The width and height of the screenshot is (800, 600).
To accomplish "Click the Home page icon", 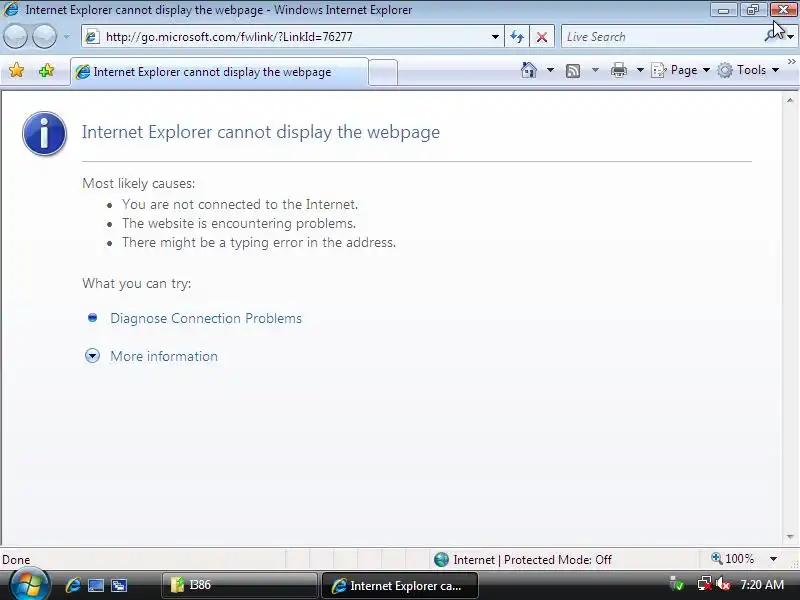I will tap(529, 70).
